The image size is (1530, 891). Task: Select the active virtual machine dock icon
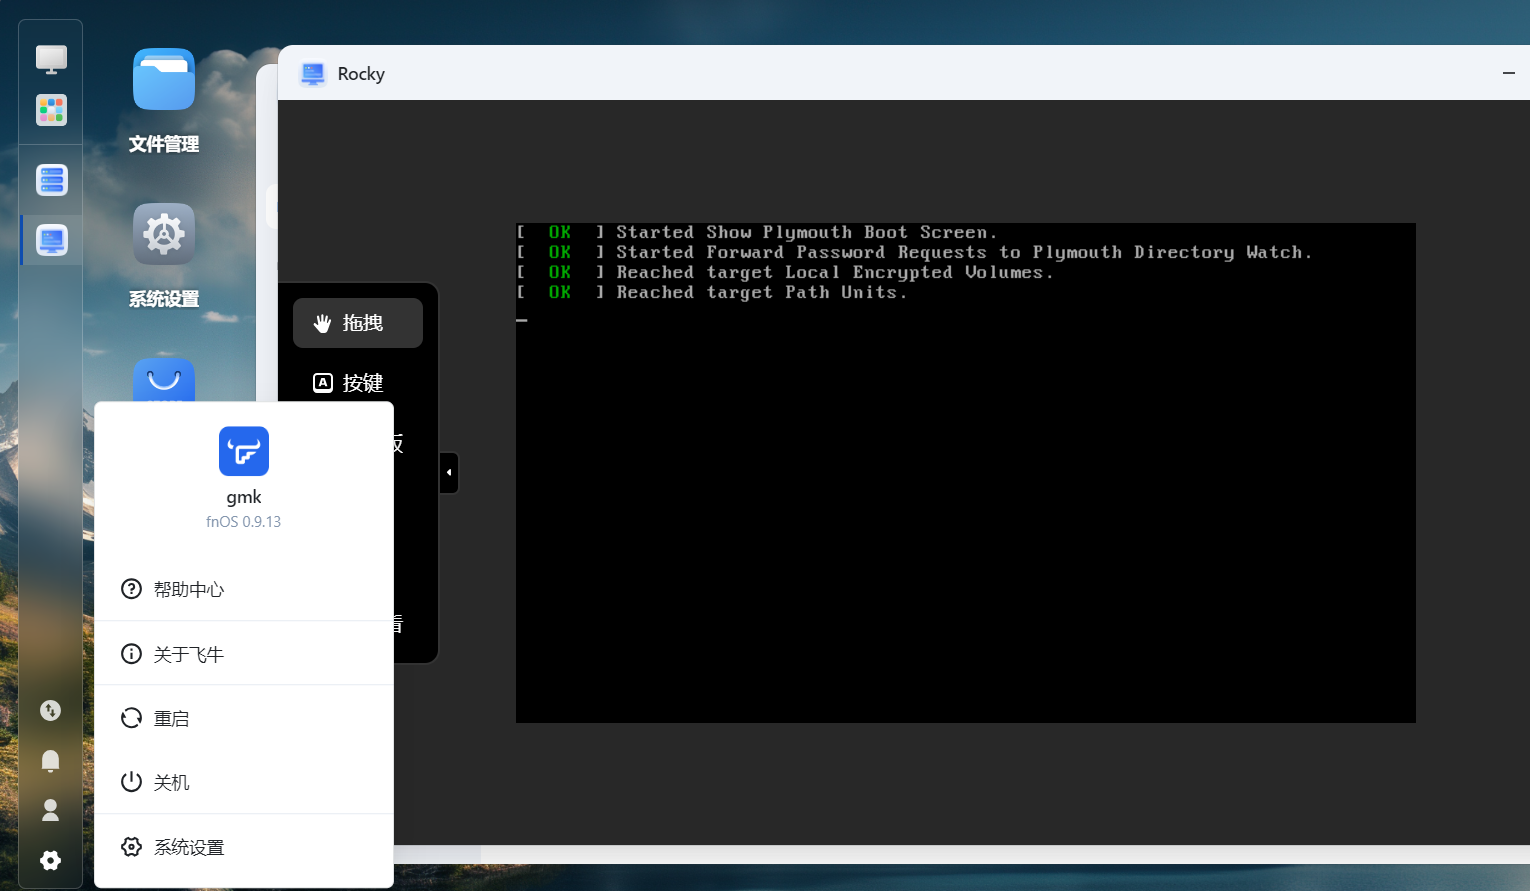click(x=51, y=240)
